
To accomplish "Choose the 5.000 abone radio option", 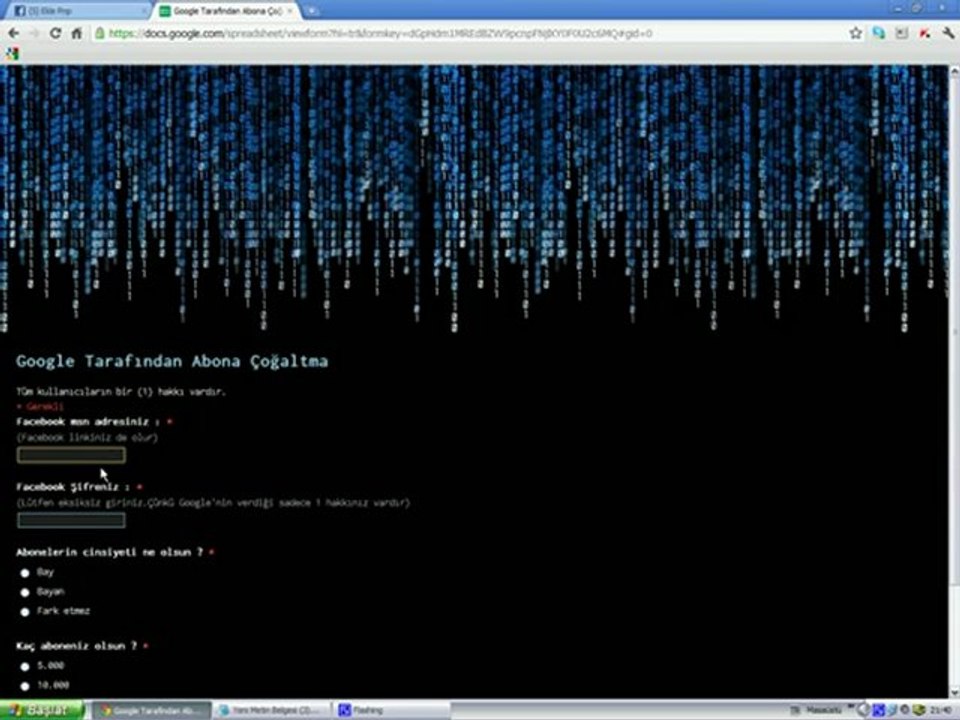I will coord(24,666).
